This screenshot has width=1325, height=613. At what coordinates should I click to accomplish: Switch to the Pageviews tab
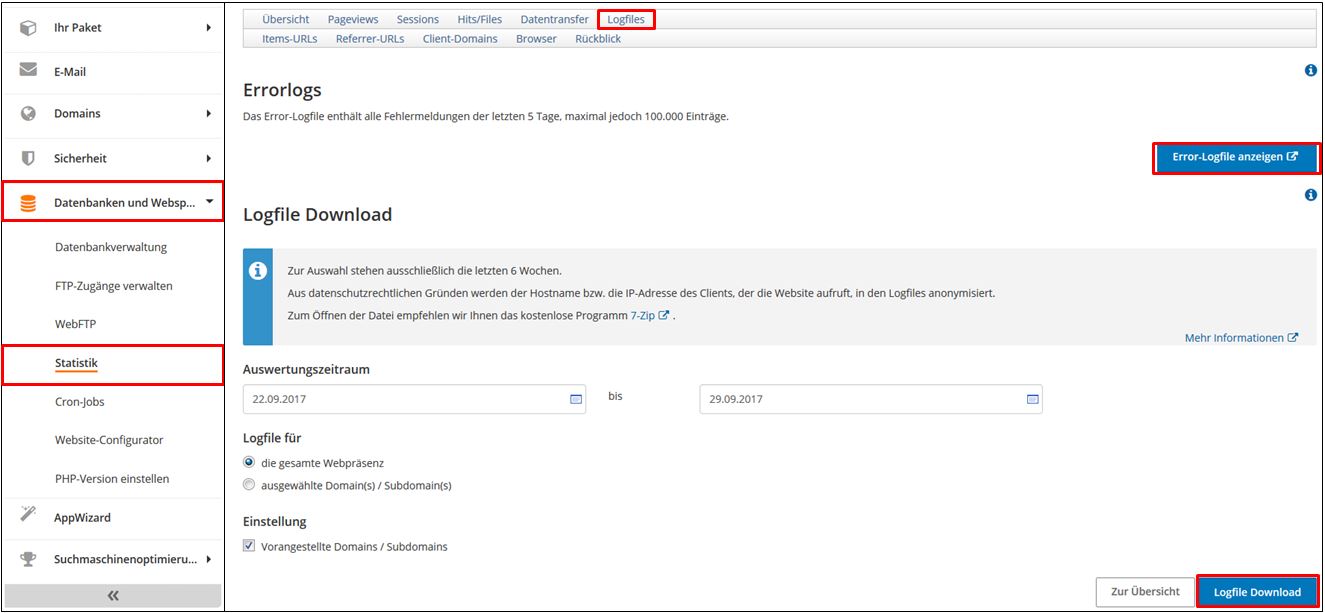[x=352, y=19]
